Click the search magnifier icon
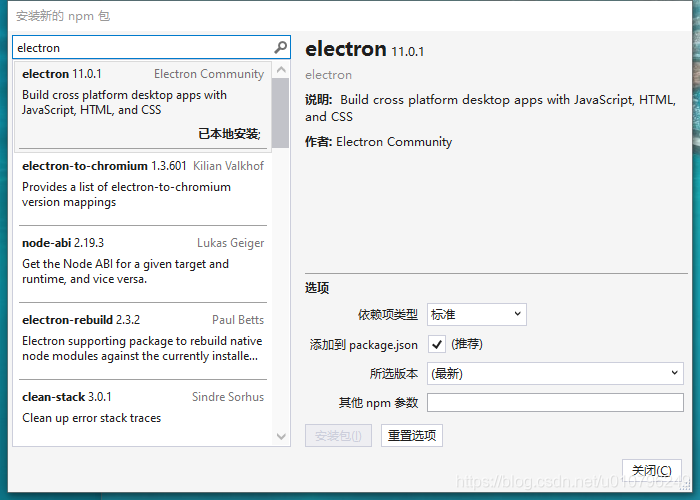The height and width of the screenshot is (500, 700). tap(280, 47)
